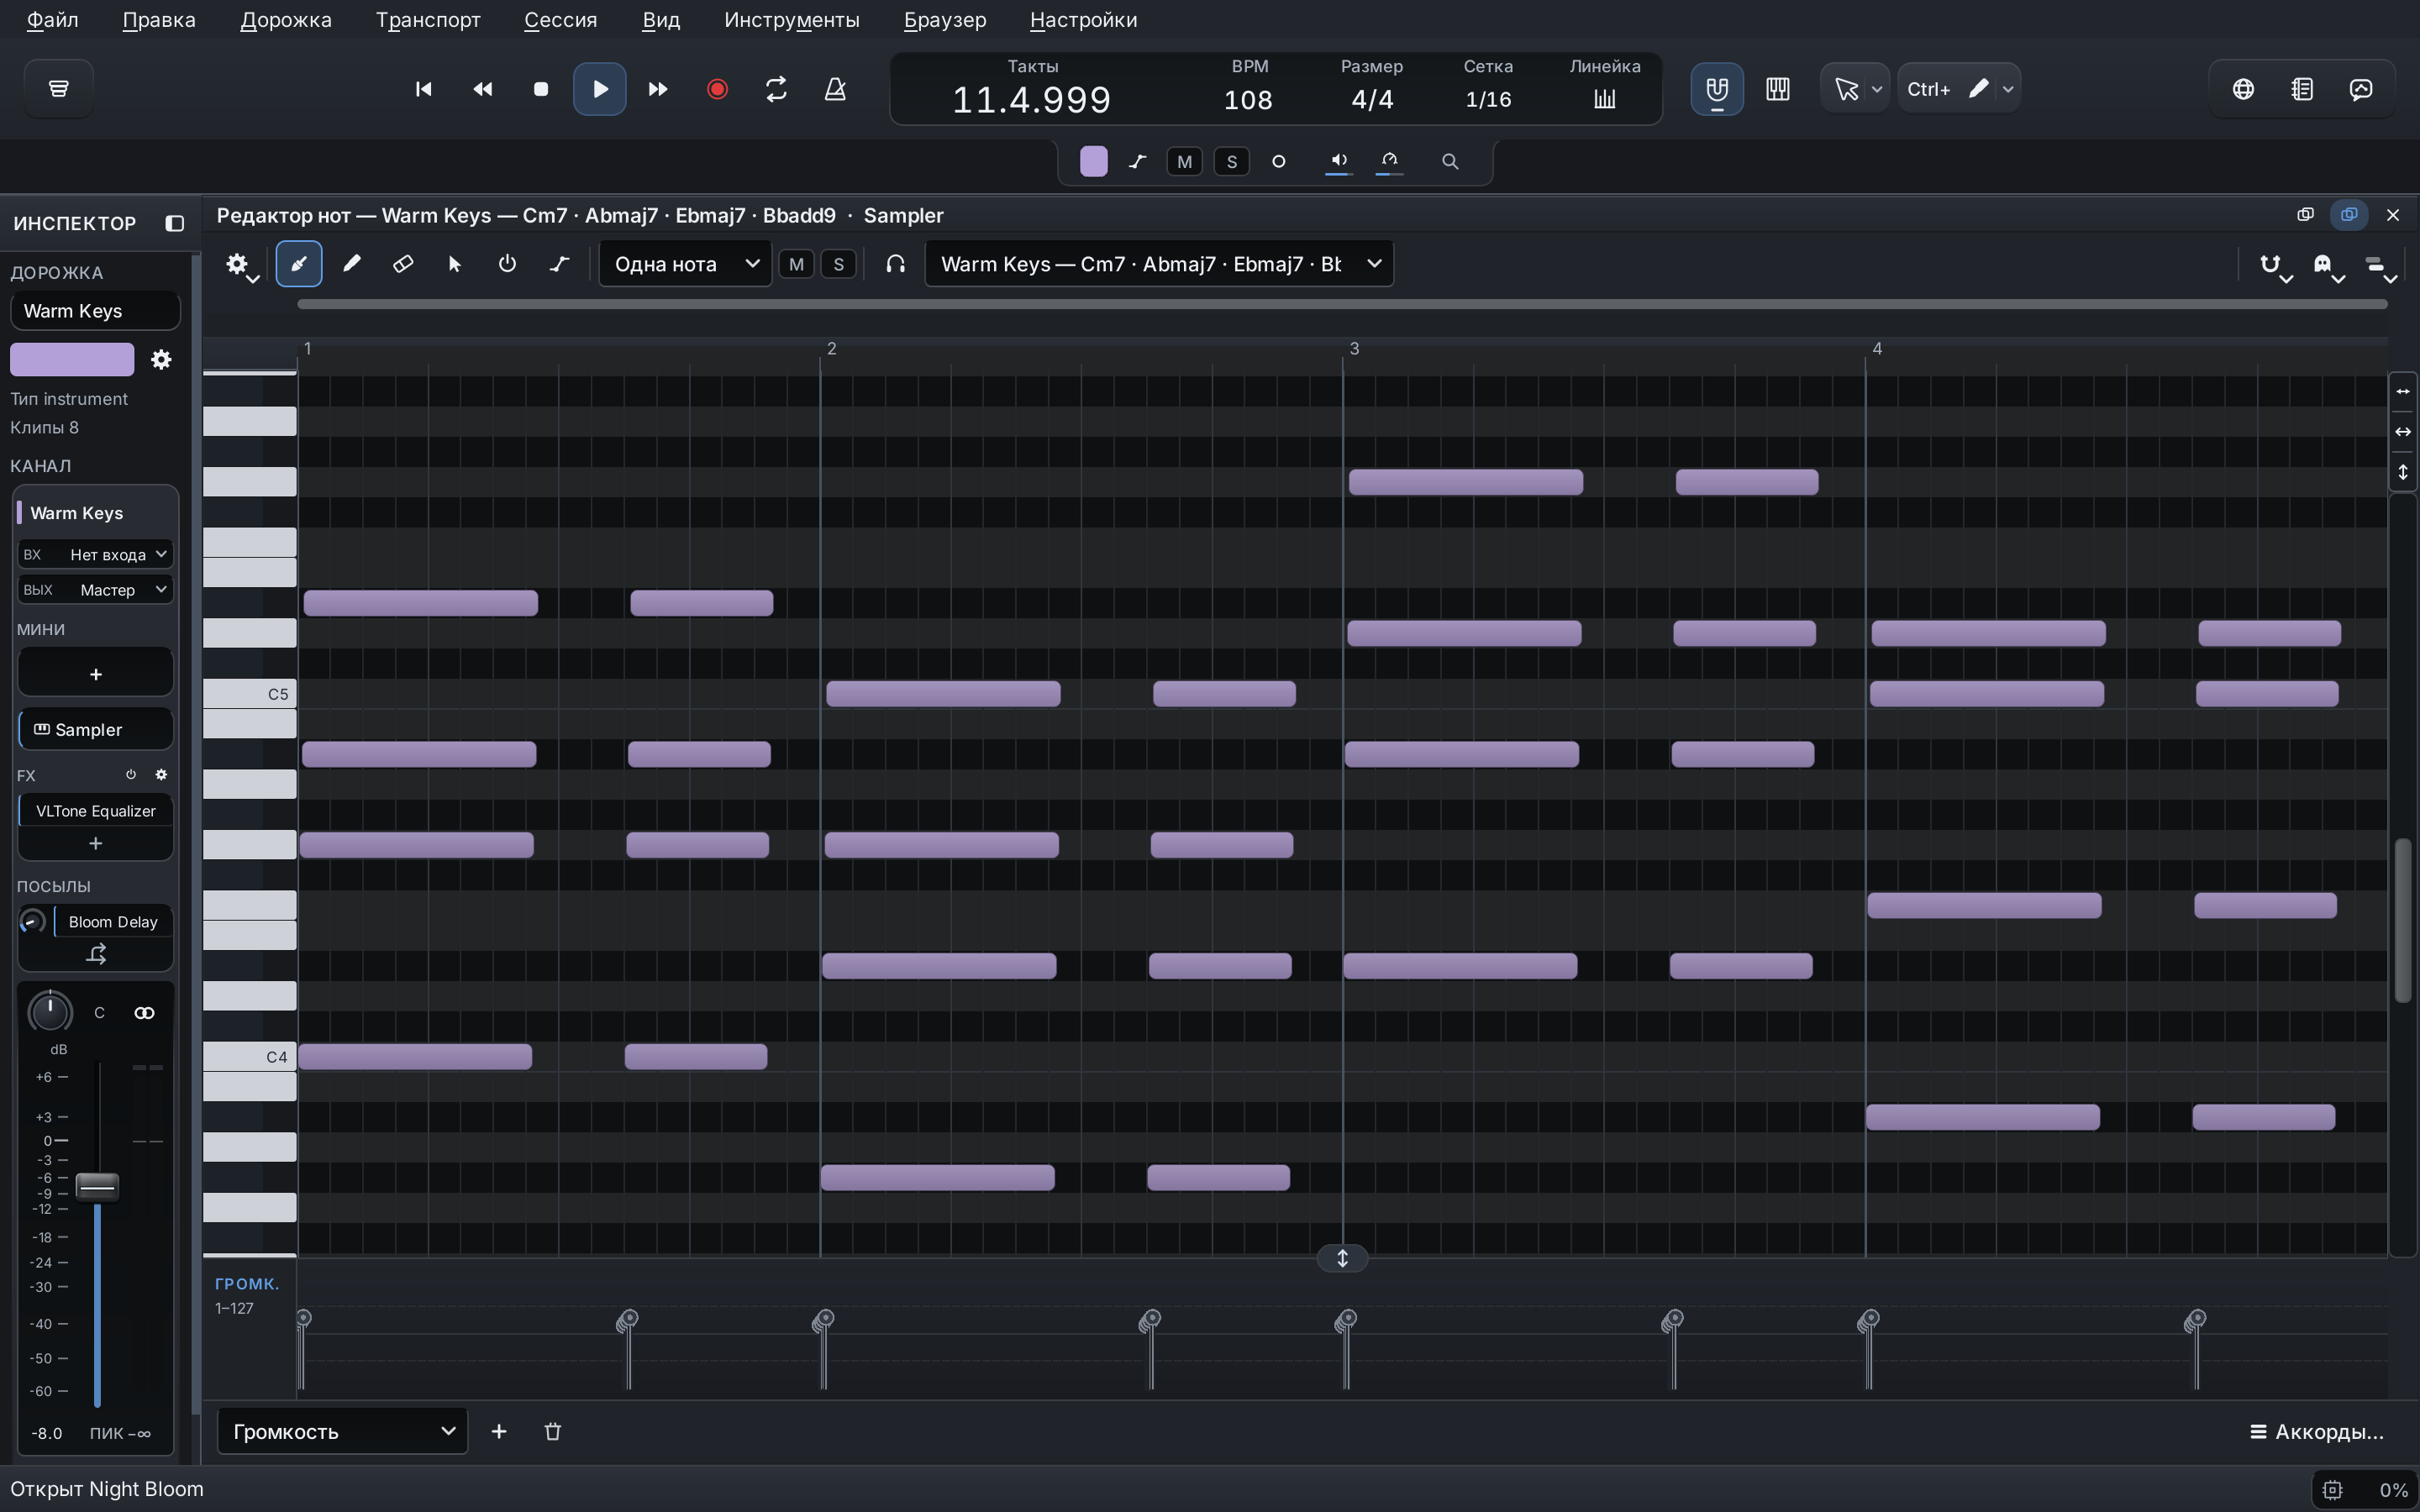2420x1512 pixels.
Task: Click the lilac track color in Inspector
Action: tap(72, 359)
